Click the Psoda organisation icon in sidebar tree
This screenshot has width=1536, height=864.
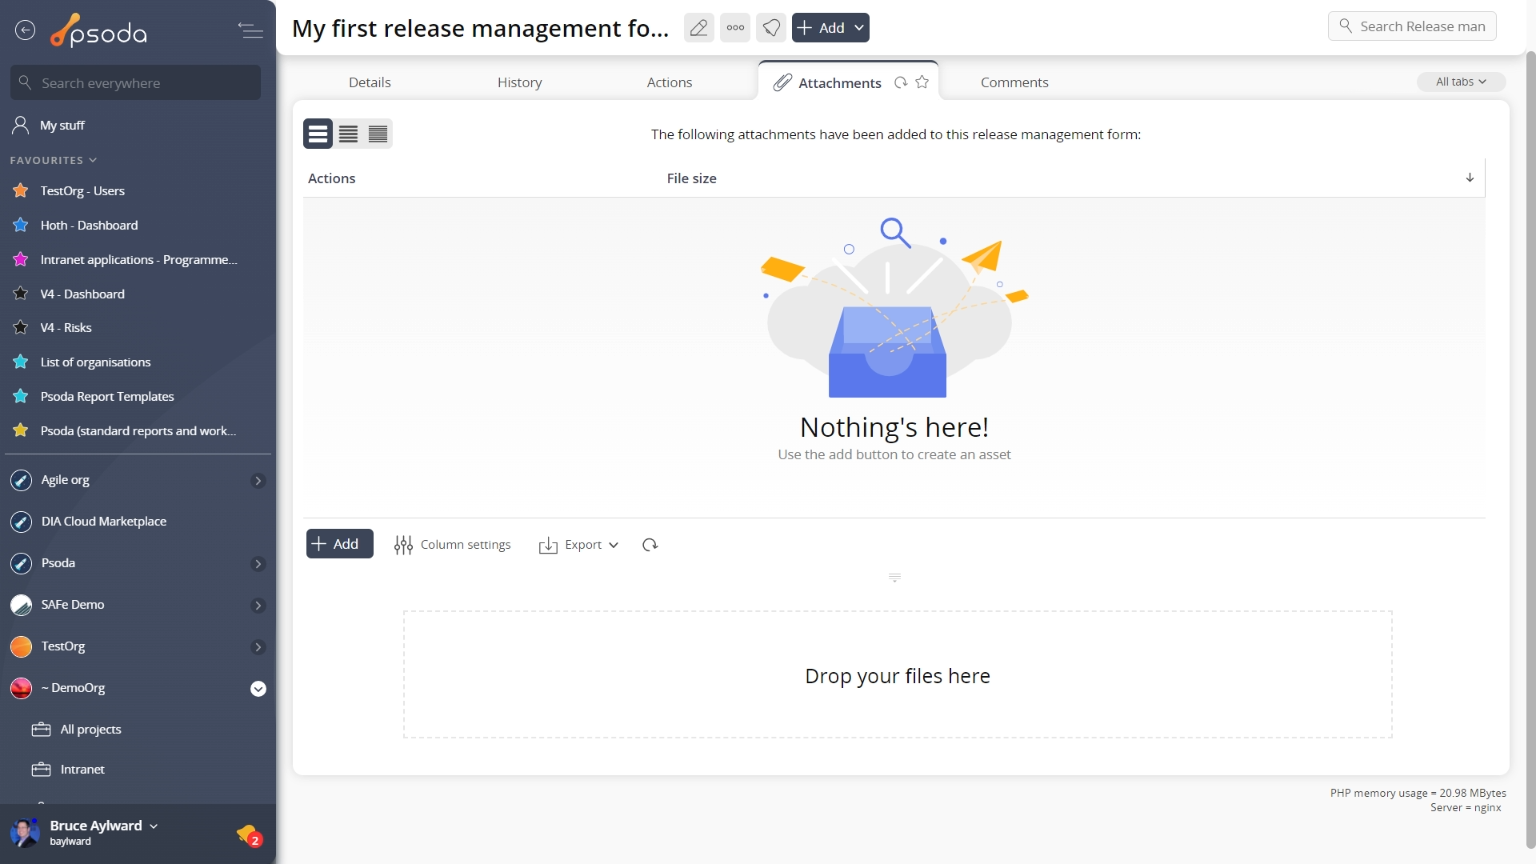coord(21,564)
